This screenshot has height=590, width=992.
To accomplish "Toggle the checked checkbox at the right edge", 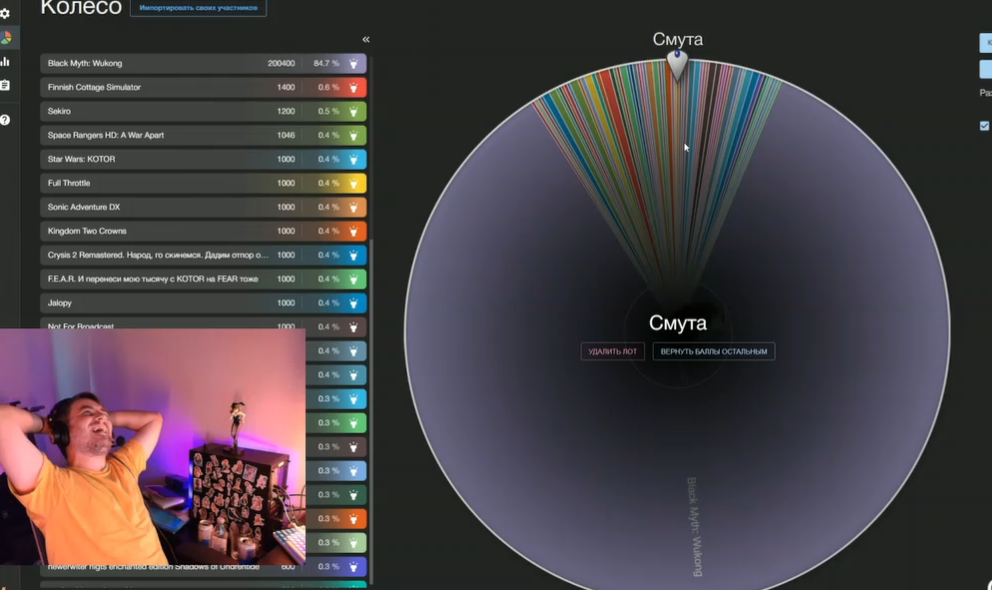I will click(x=984, y=126).
